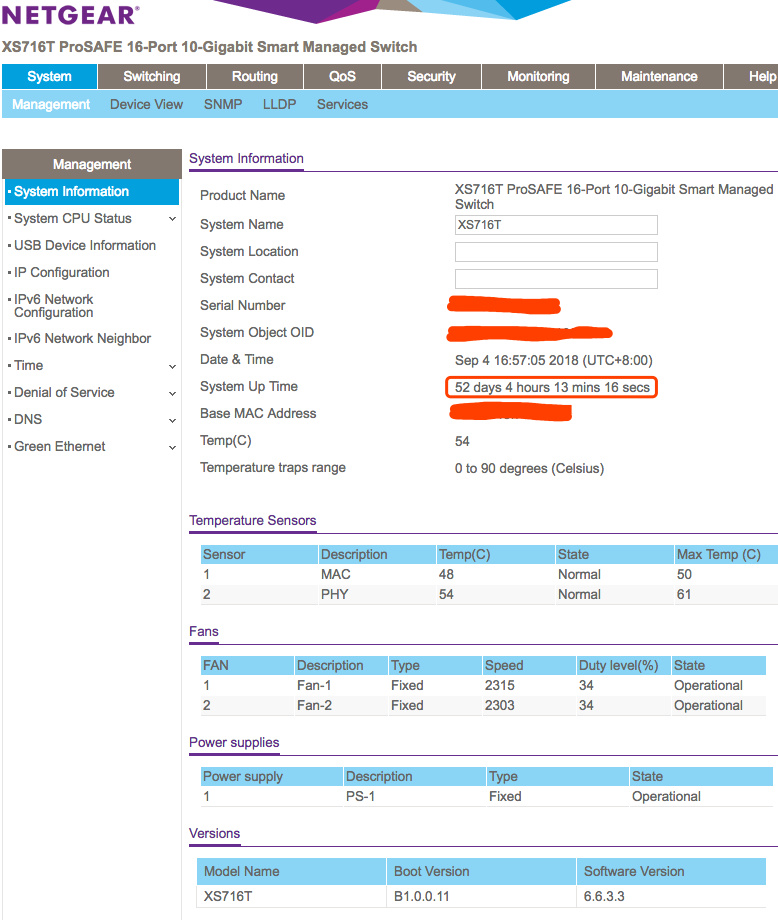Click the Fans section heading

click(x=204, y=631)
